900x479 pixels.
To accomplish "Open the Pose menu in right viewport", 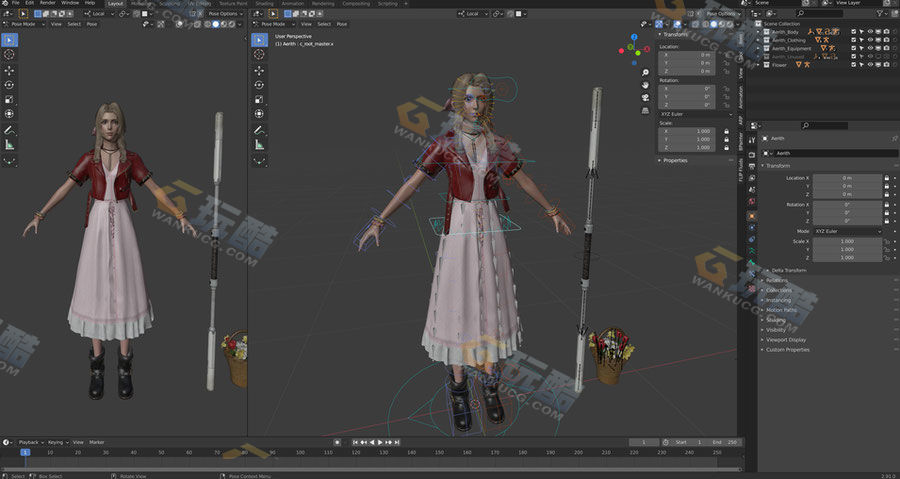I will click(x=342, y=24).
